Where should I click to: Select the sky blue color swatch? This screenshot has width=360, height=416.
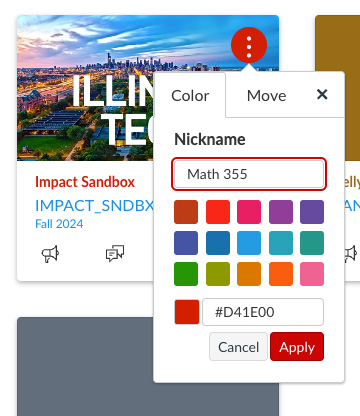coord(249,243)
